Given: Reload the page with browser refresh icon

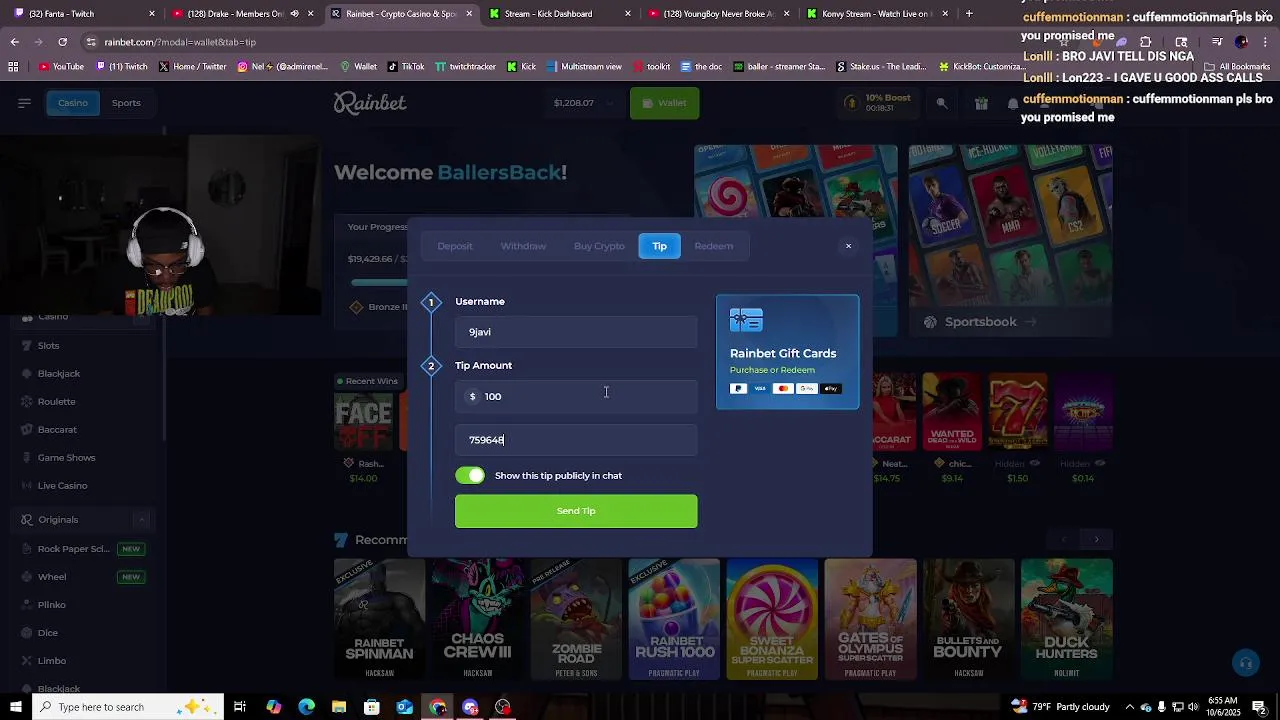Looking at the screenshot, I should pos(62,42).
